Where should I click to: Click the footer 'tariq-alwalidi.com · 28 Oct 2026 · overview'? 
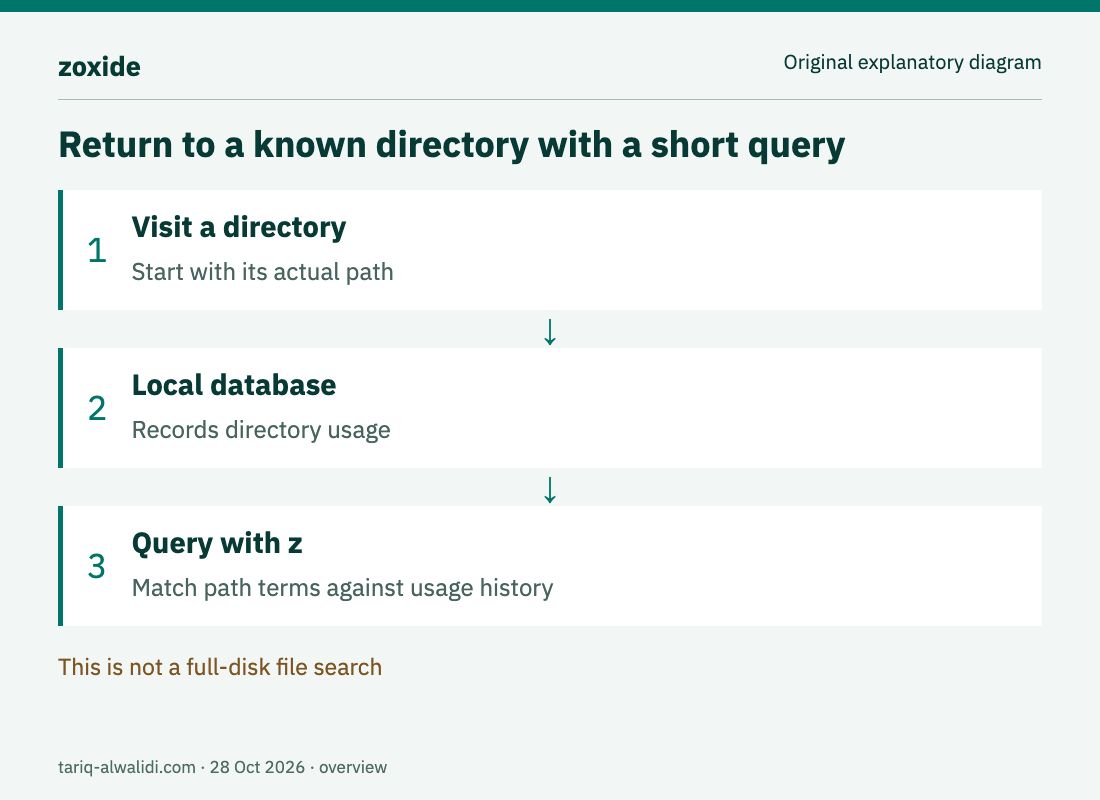tap(222, 767)
